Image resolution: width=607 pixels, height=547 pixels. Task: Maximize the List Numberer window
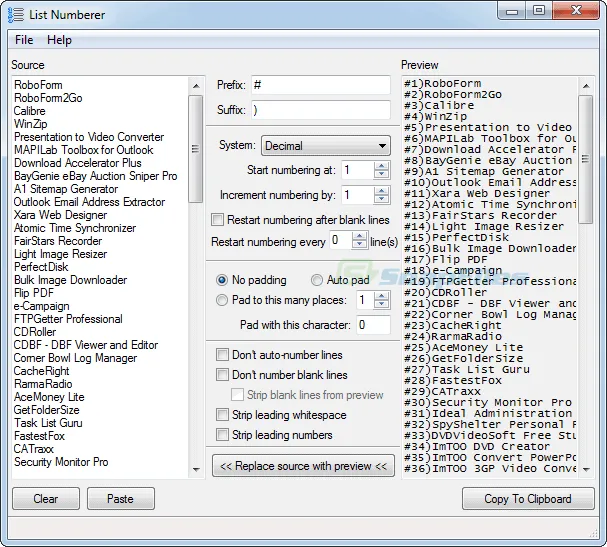tap(539, 11)
